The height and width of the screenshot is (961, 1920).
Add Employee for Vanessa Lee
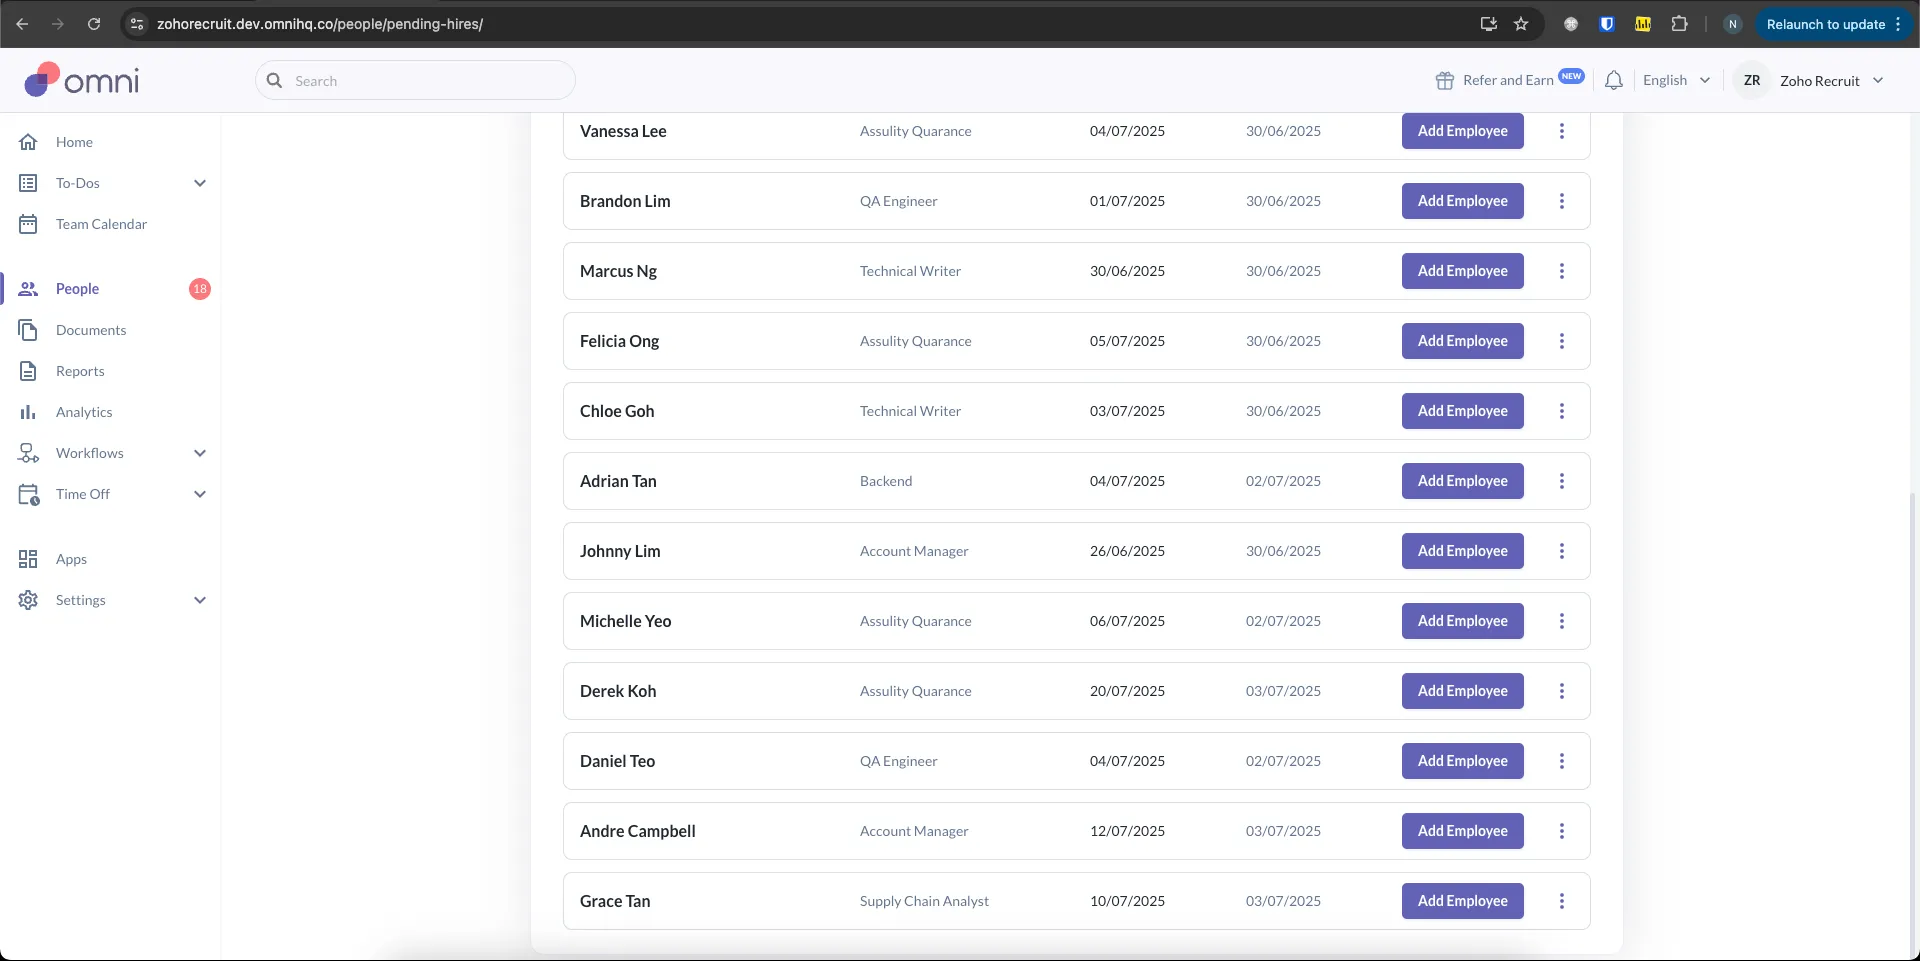1462,131
